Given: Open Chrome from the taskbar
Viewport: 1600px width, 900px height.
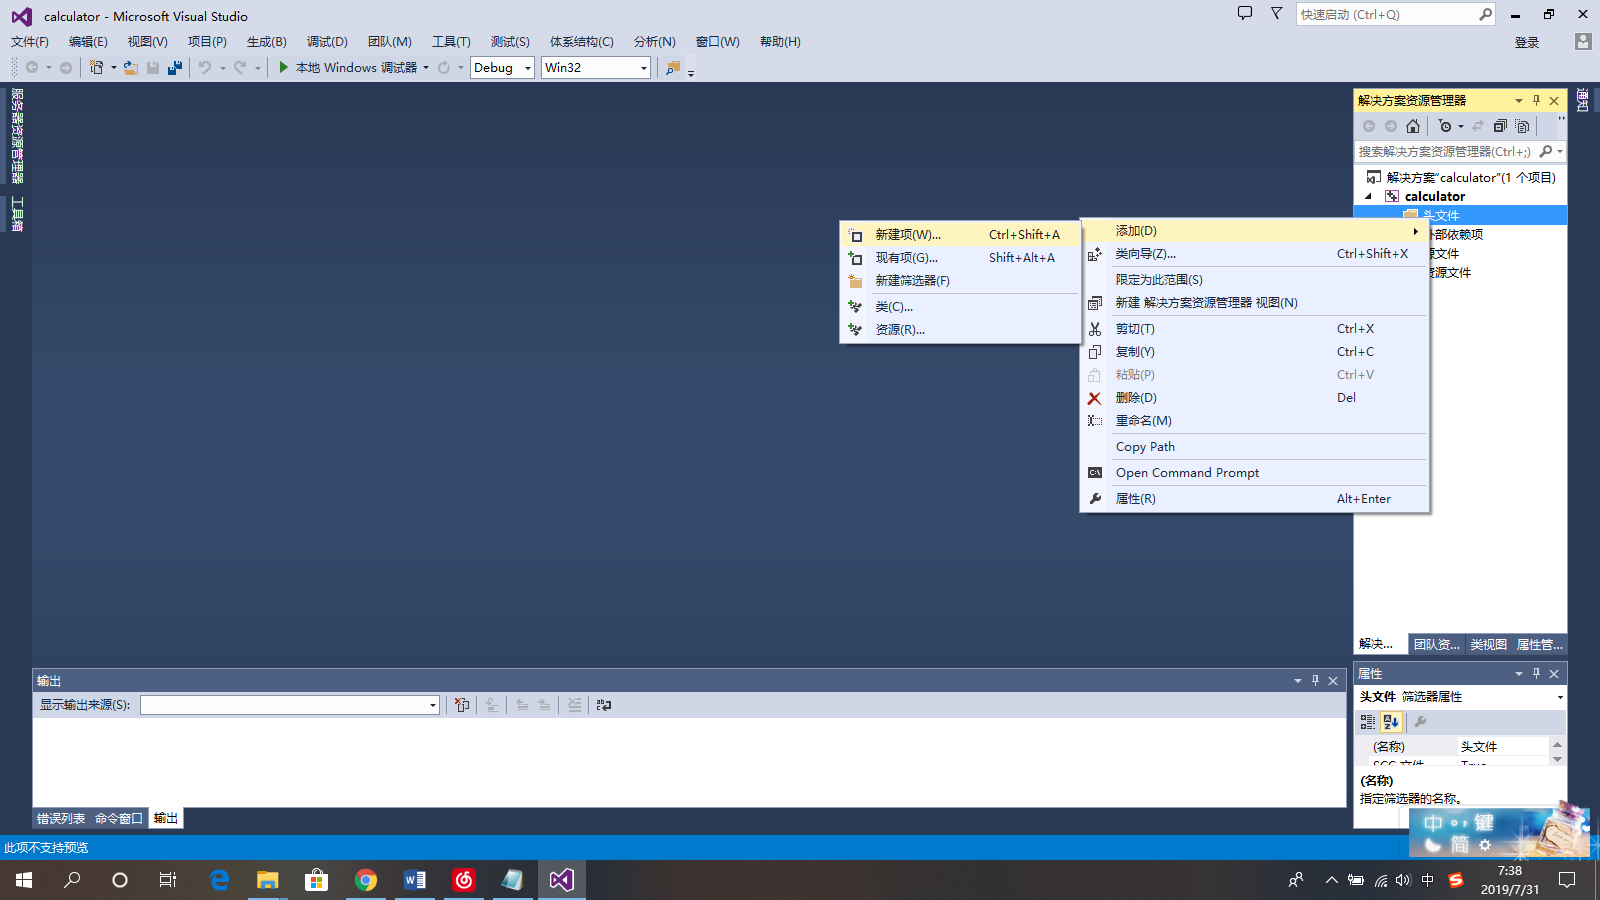Looking at the screenshot, I should [366, 880].
